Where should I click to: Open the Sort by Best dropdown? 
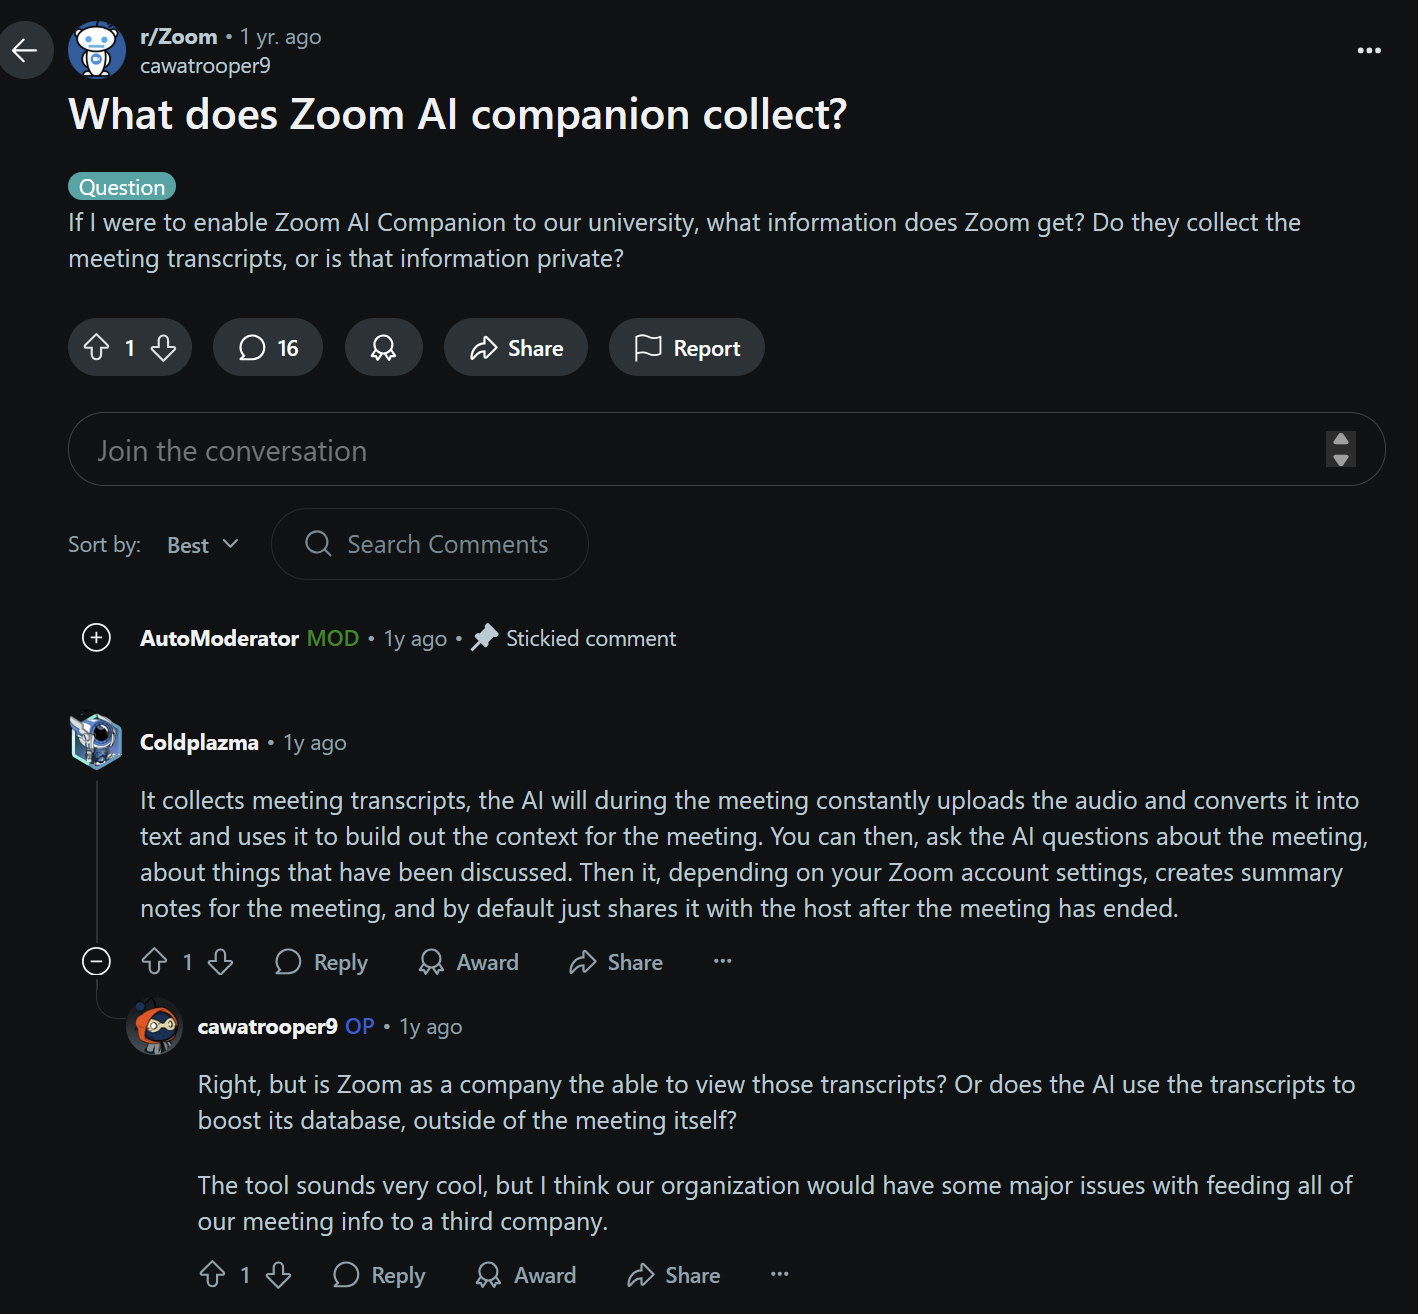(203, 545)
